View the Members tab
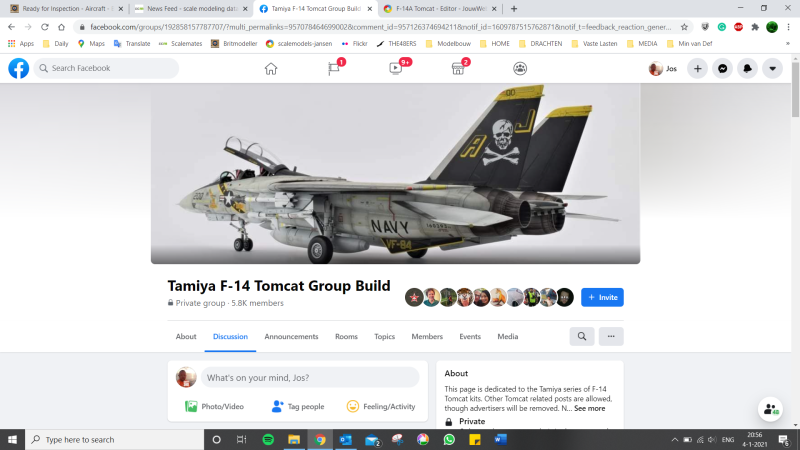Viewport: 800px width, 450px height. click(x=427, y=336)
